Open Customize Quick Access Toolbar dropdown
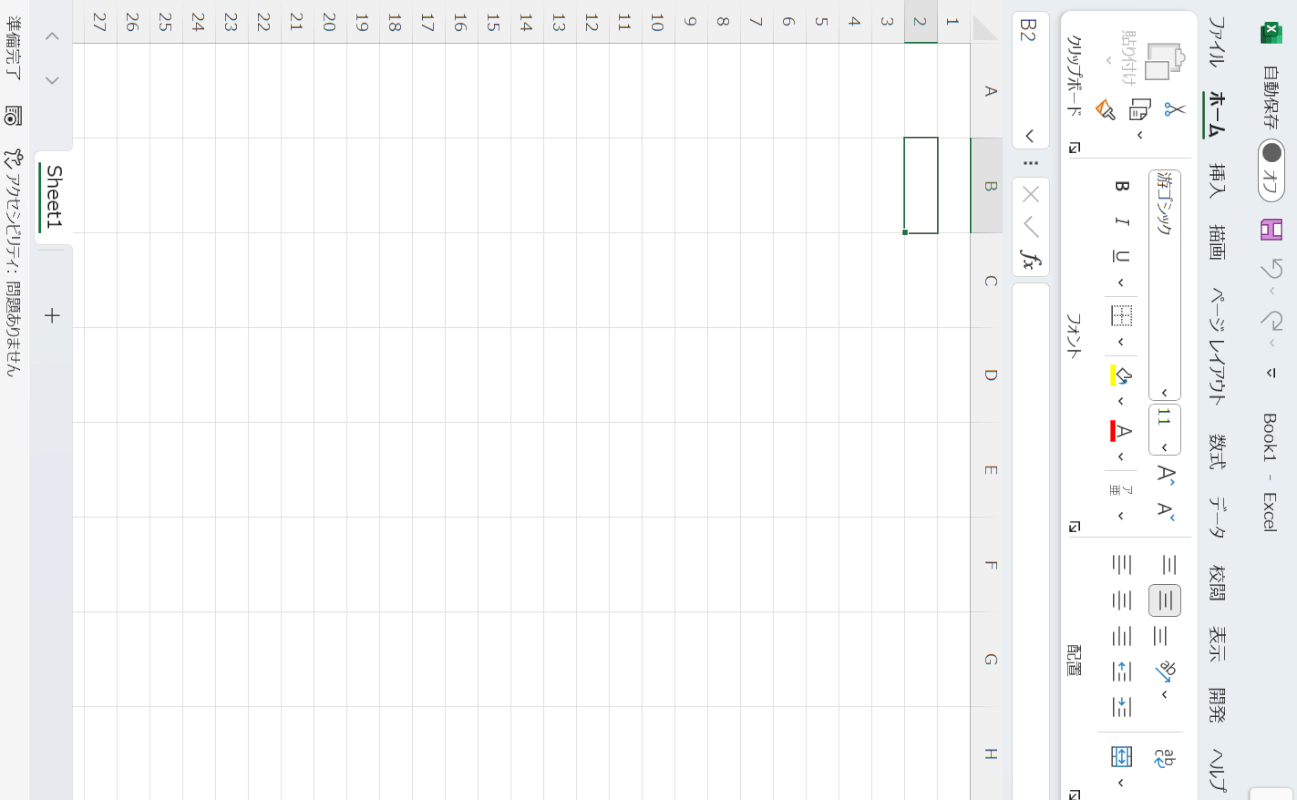The image size is (1297, 800). click(1271, 373)
